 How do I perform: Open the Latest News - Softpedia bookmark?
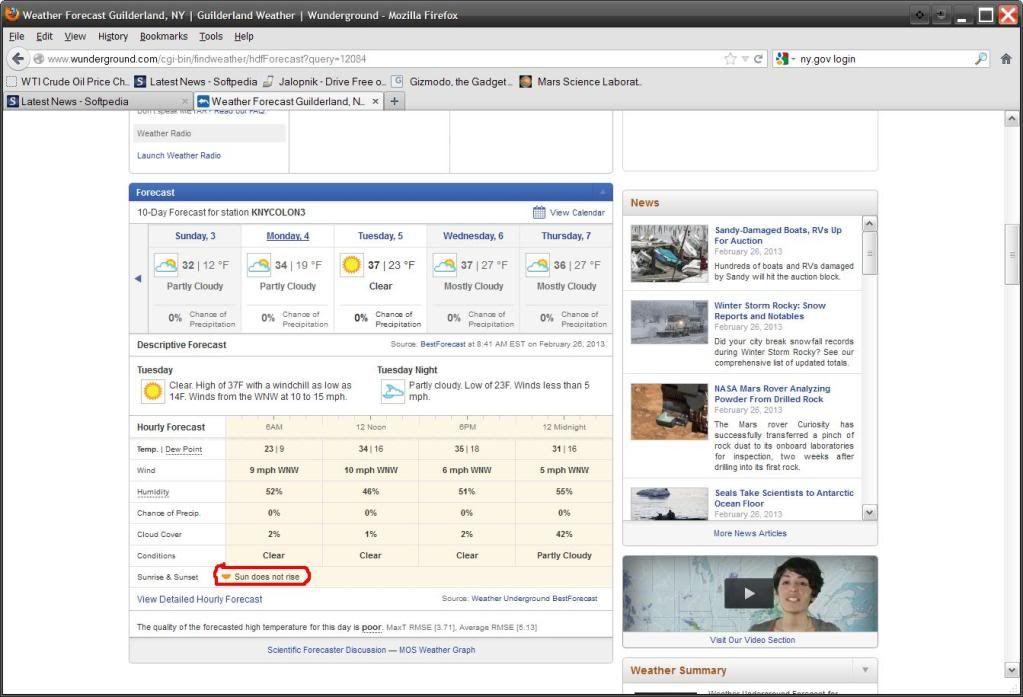click(x=196, y=82)
